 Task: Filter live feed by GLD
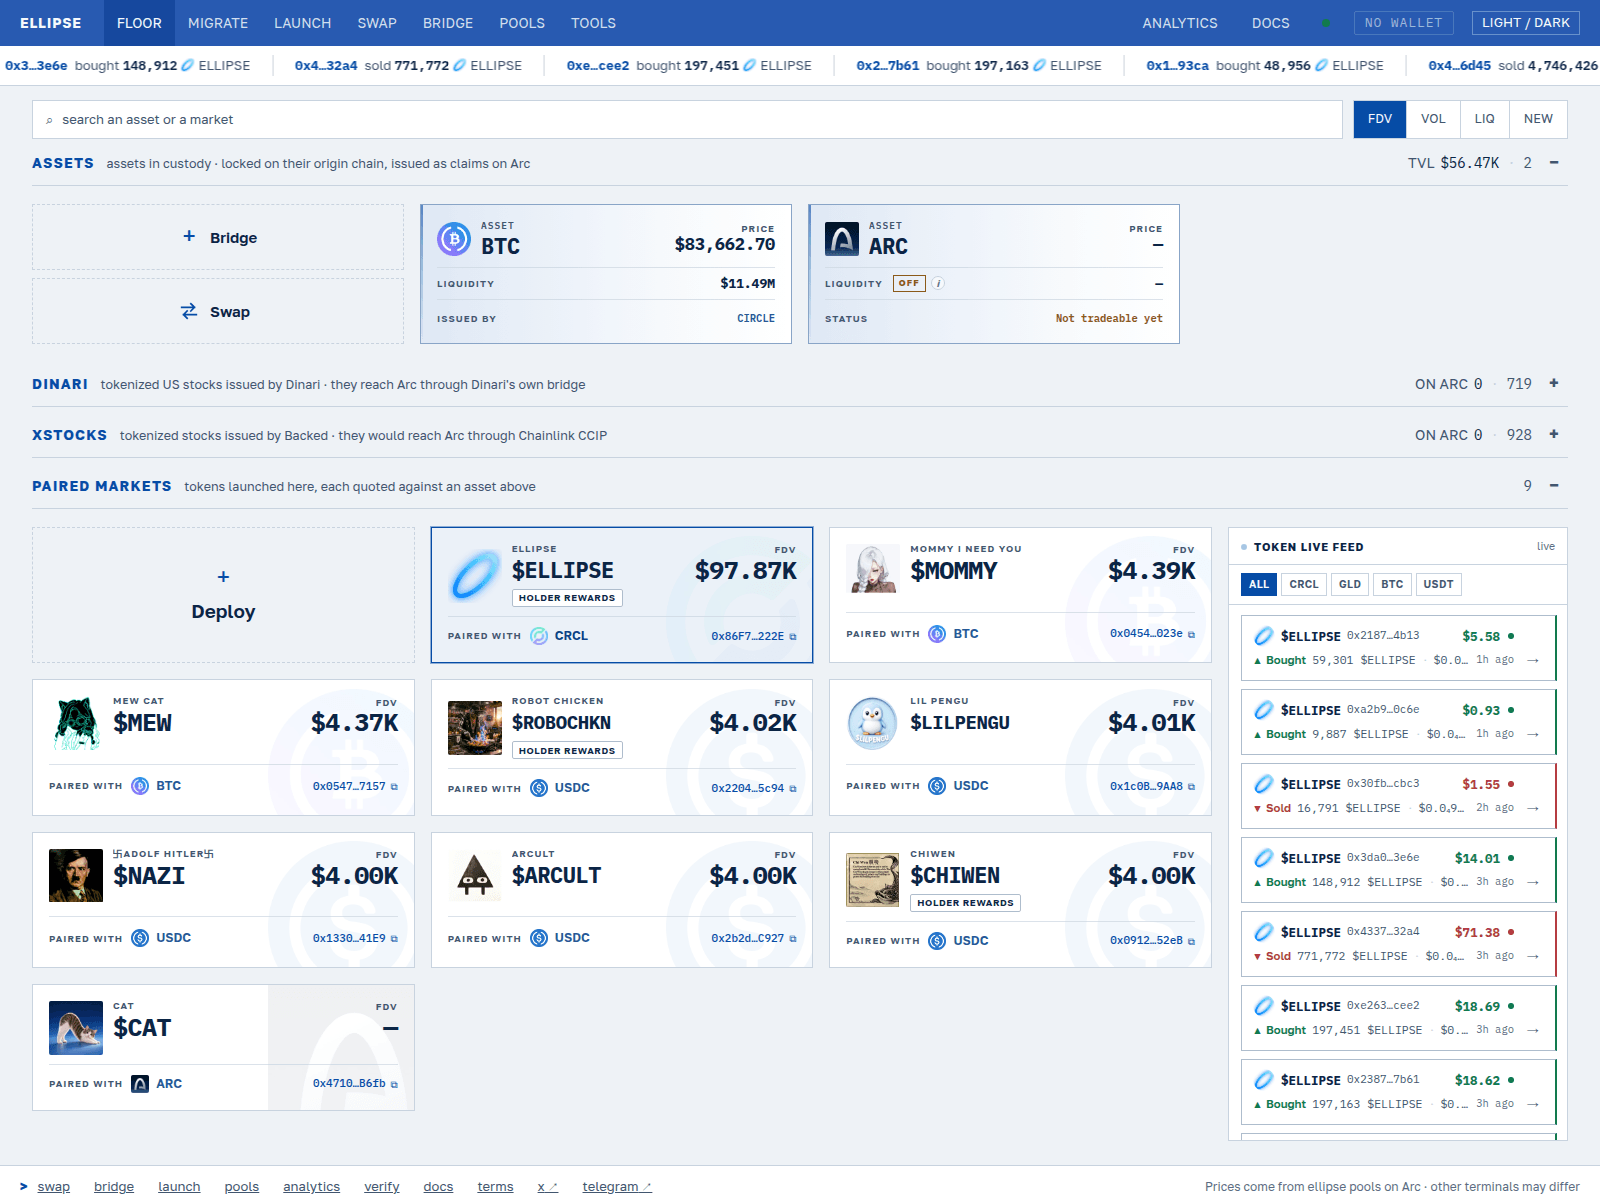(1350, 584)
